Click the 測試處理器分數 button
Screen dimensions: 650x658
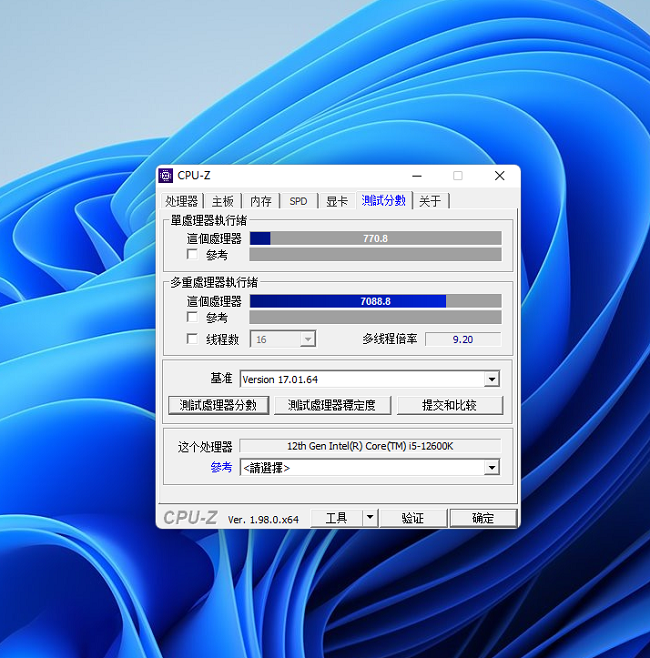[x=218, y=405]
